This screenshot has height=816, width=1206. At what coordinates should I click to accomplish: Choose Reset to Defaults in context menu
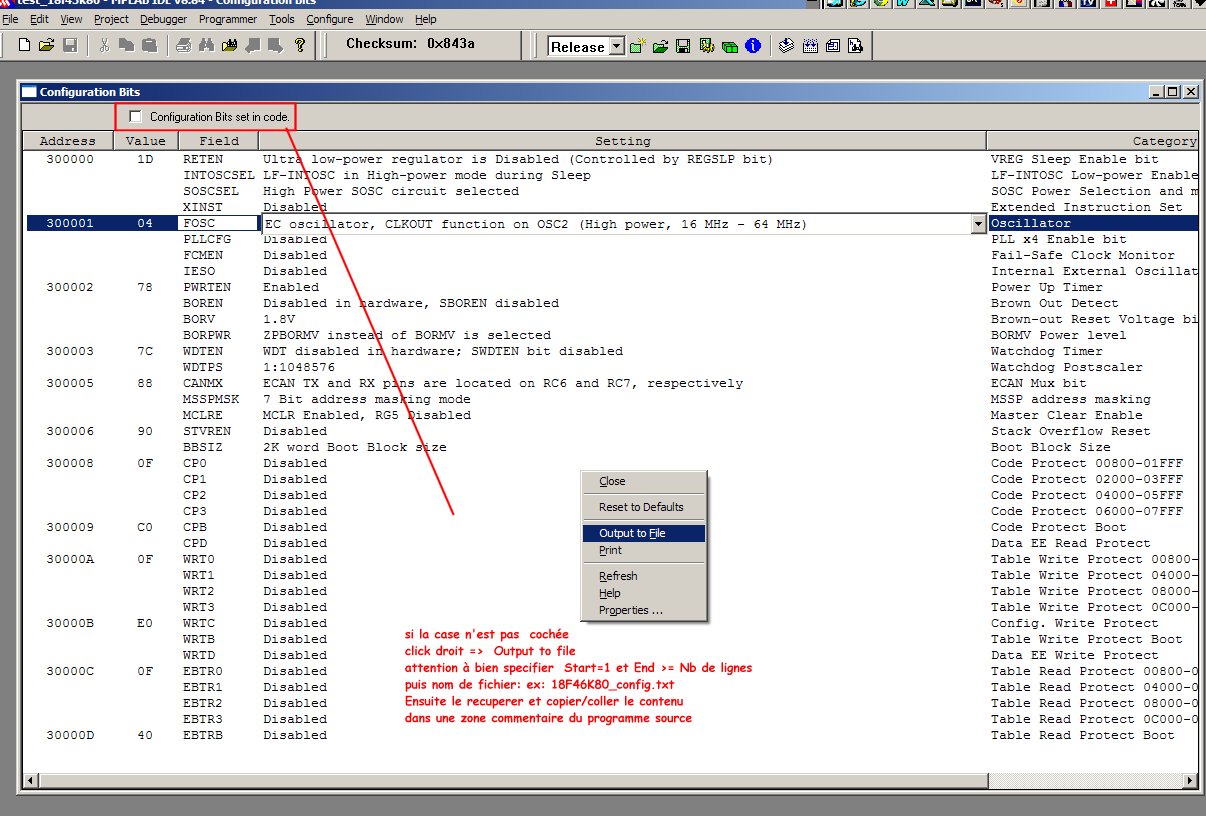point(644,507)
